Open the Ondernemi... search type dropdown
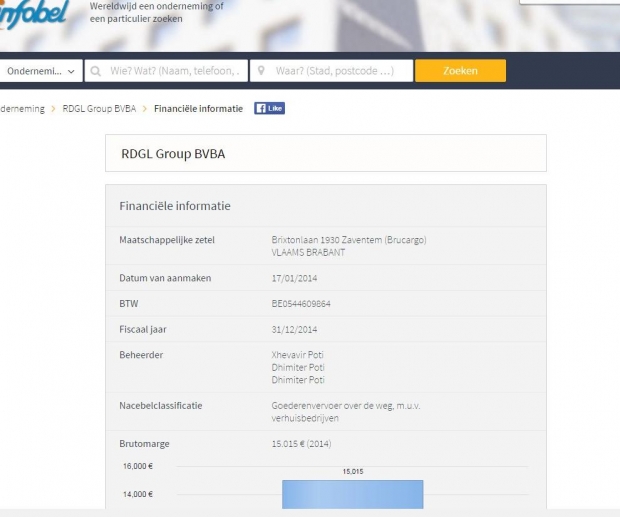 click(41, 71)
